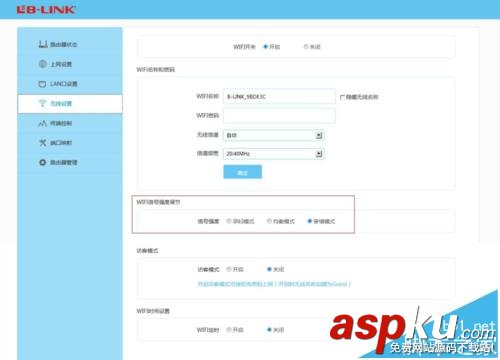
Task: Turn guest mode off
Action: pos(269,269)
